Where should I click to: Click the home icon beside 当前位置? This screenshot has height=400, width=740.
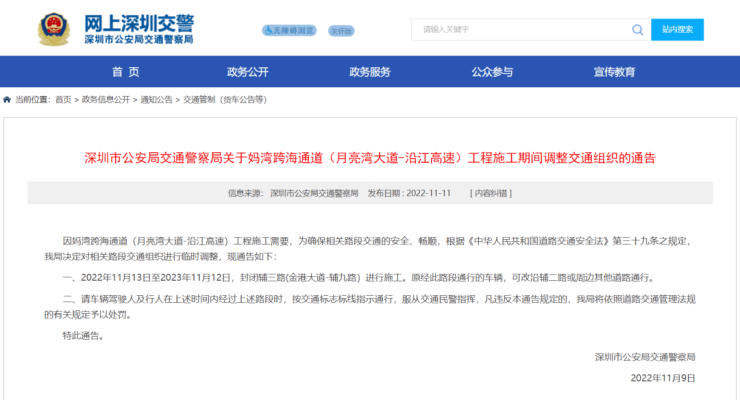[x=8, y=100]
